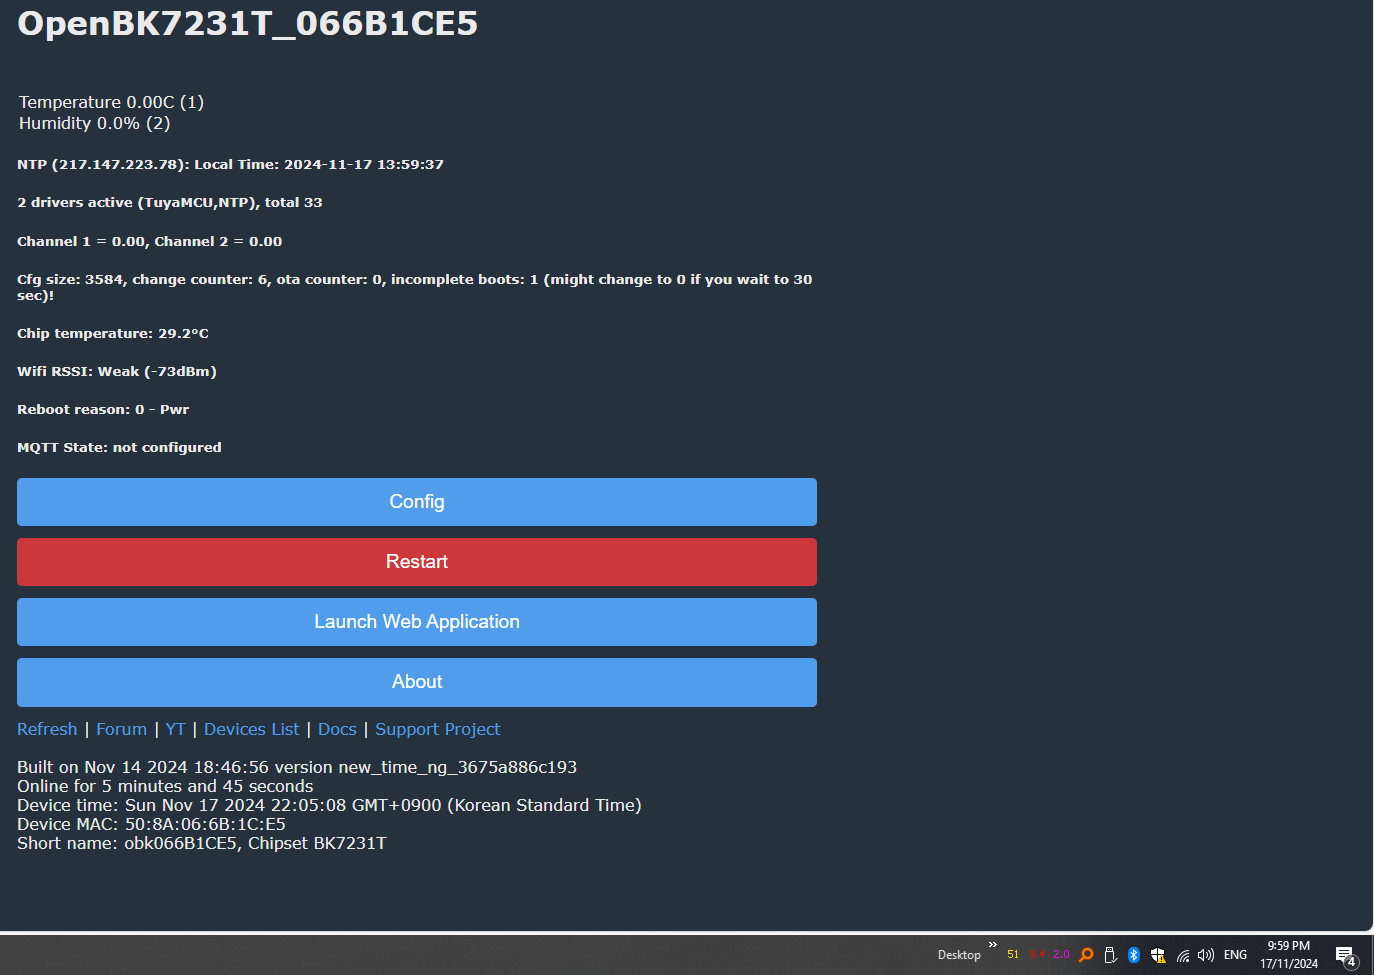Open the Forum link
This screenshot has height=975, width=1374.
tap(121, 729)
